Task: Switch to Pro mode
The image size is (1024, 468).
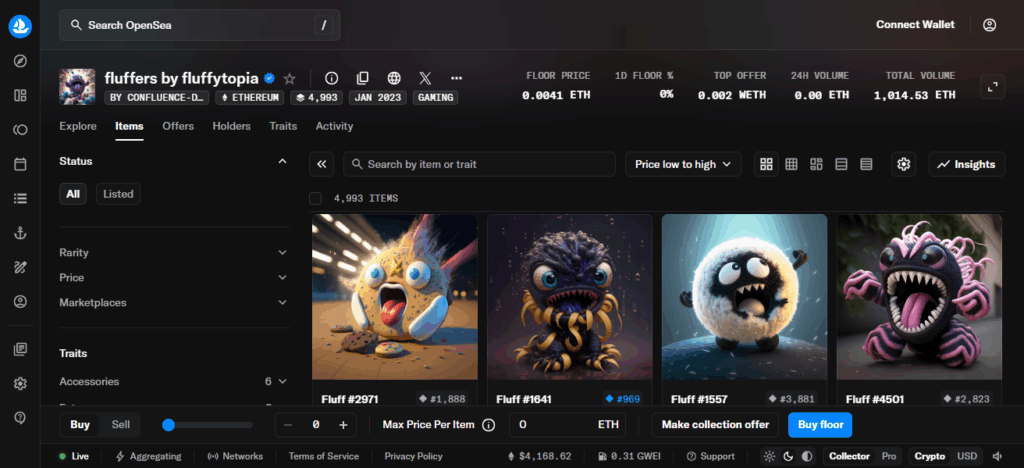Action: pos(889,456)
